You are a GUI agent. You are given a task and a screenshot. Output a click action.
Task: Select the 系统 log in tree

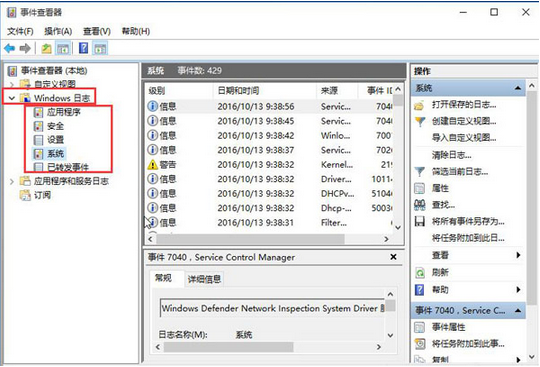(x=55, y=154)
